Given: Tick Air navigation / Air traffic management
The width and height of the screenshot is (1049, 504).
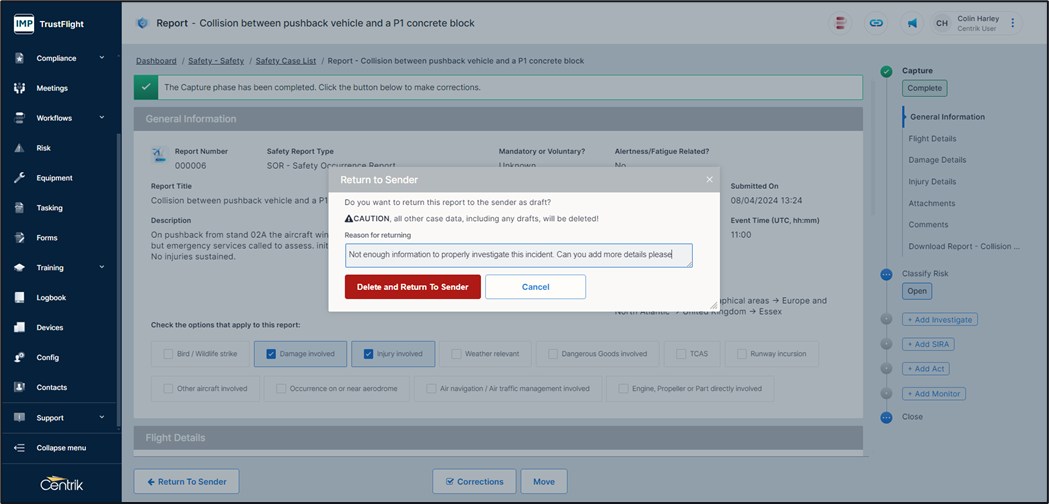Looking at the screenshot, I should [x=431, y=388].
